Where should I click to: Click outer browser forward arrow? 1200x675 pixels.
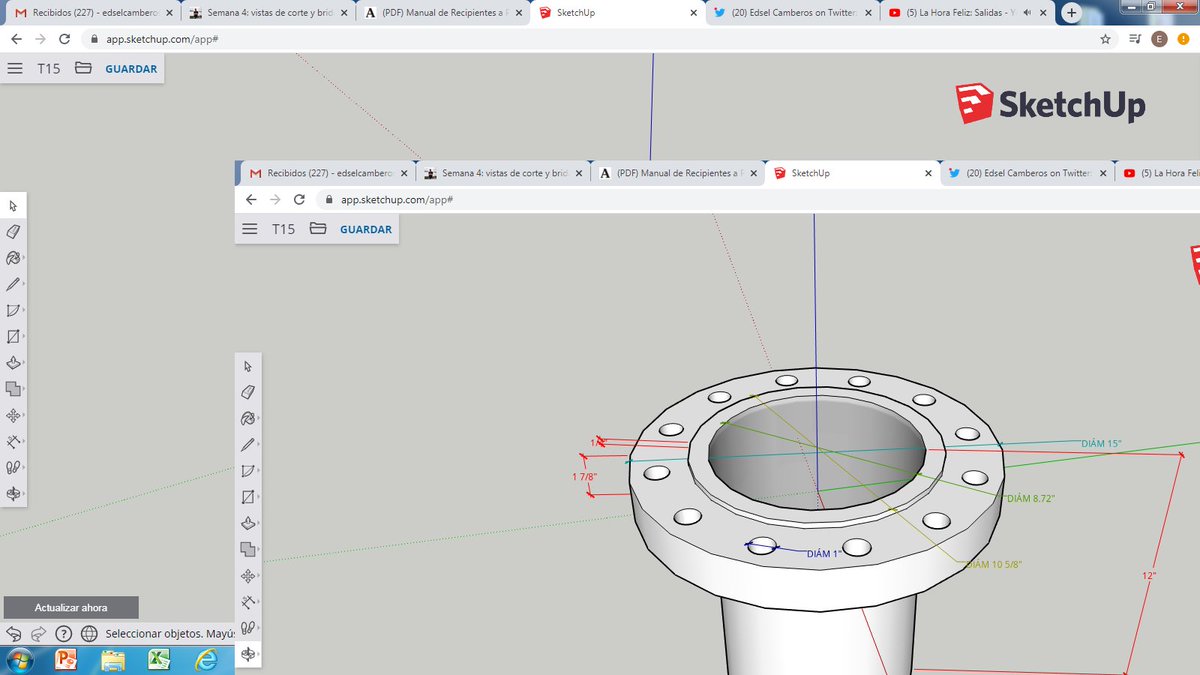click(40, 39)
